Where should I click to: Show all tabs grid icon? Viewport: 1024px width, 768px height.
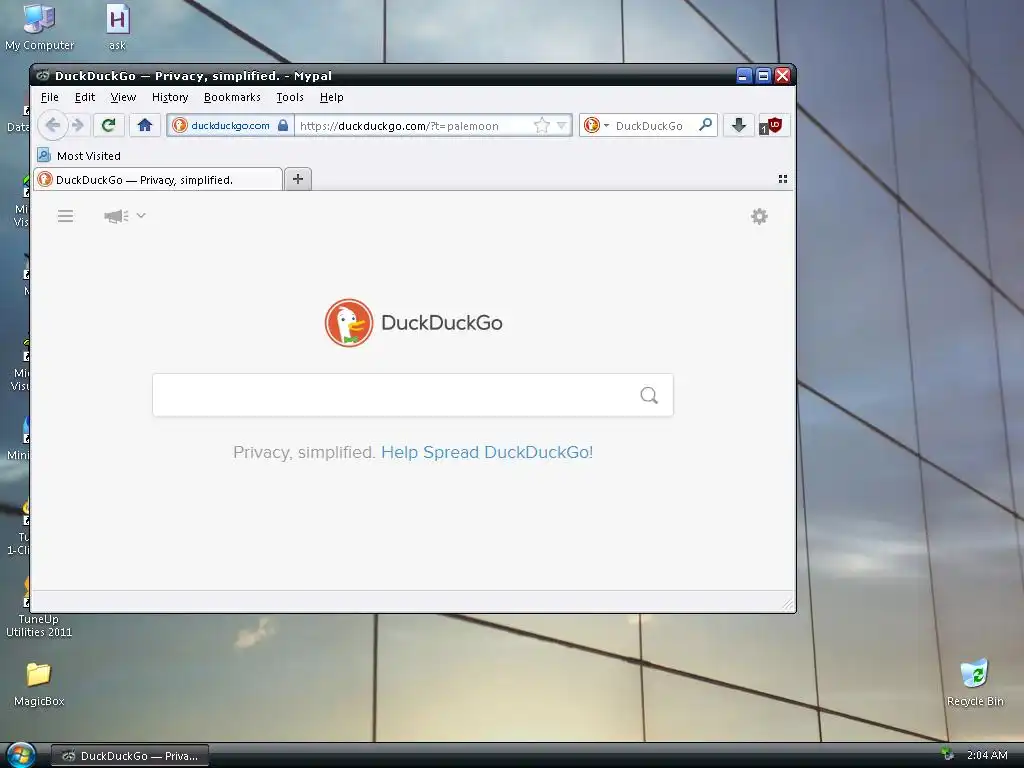click(x=782, y=179)
